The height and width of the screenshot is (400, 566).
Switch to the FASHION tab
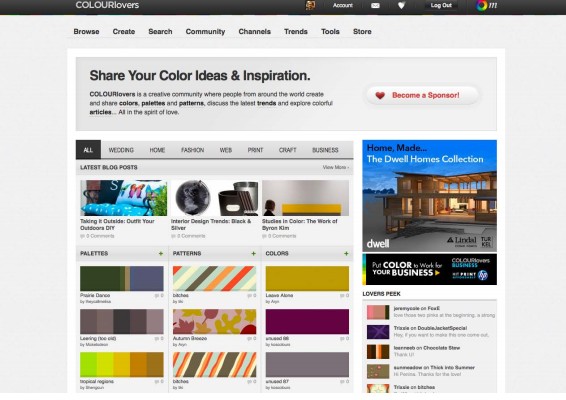pos(192,150)
